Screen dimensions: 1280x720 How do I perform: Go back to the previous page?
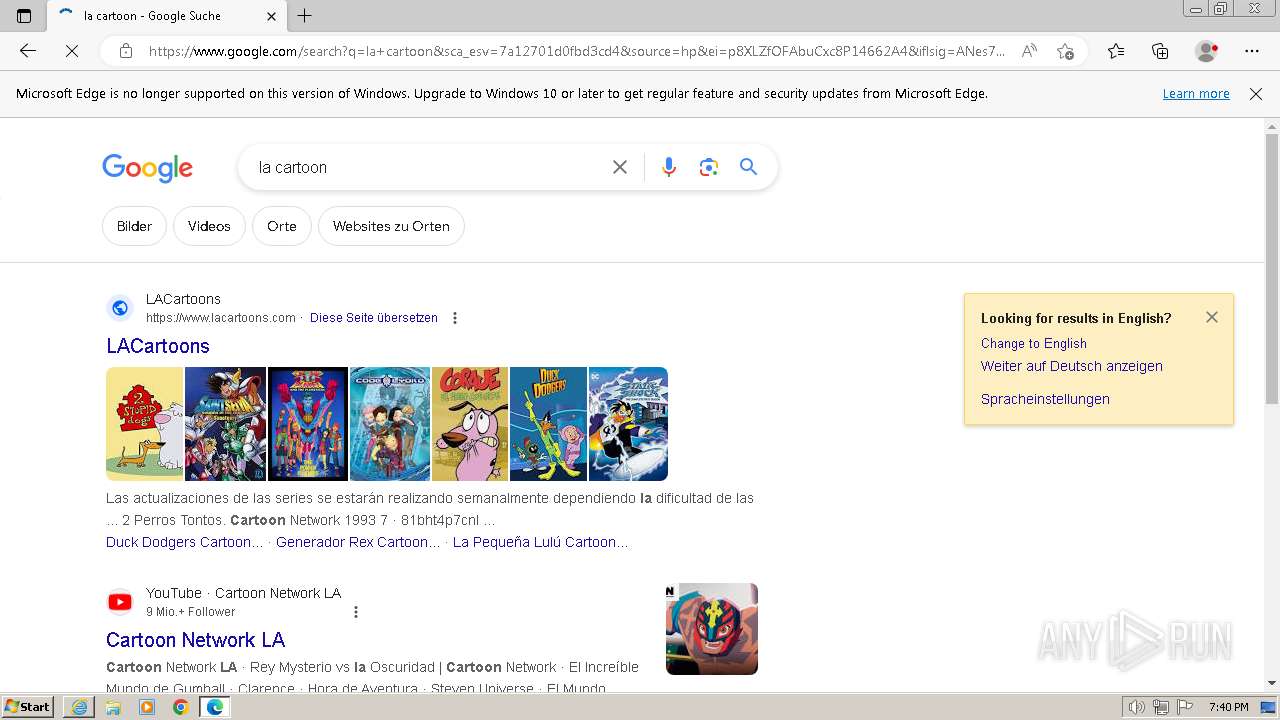[x=28, y=51]
